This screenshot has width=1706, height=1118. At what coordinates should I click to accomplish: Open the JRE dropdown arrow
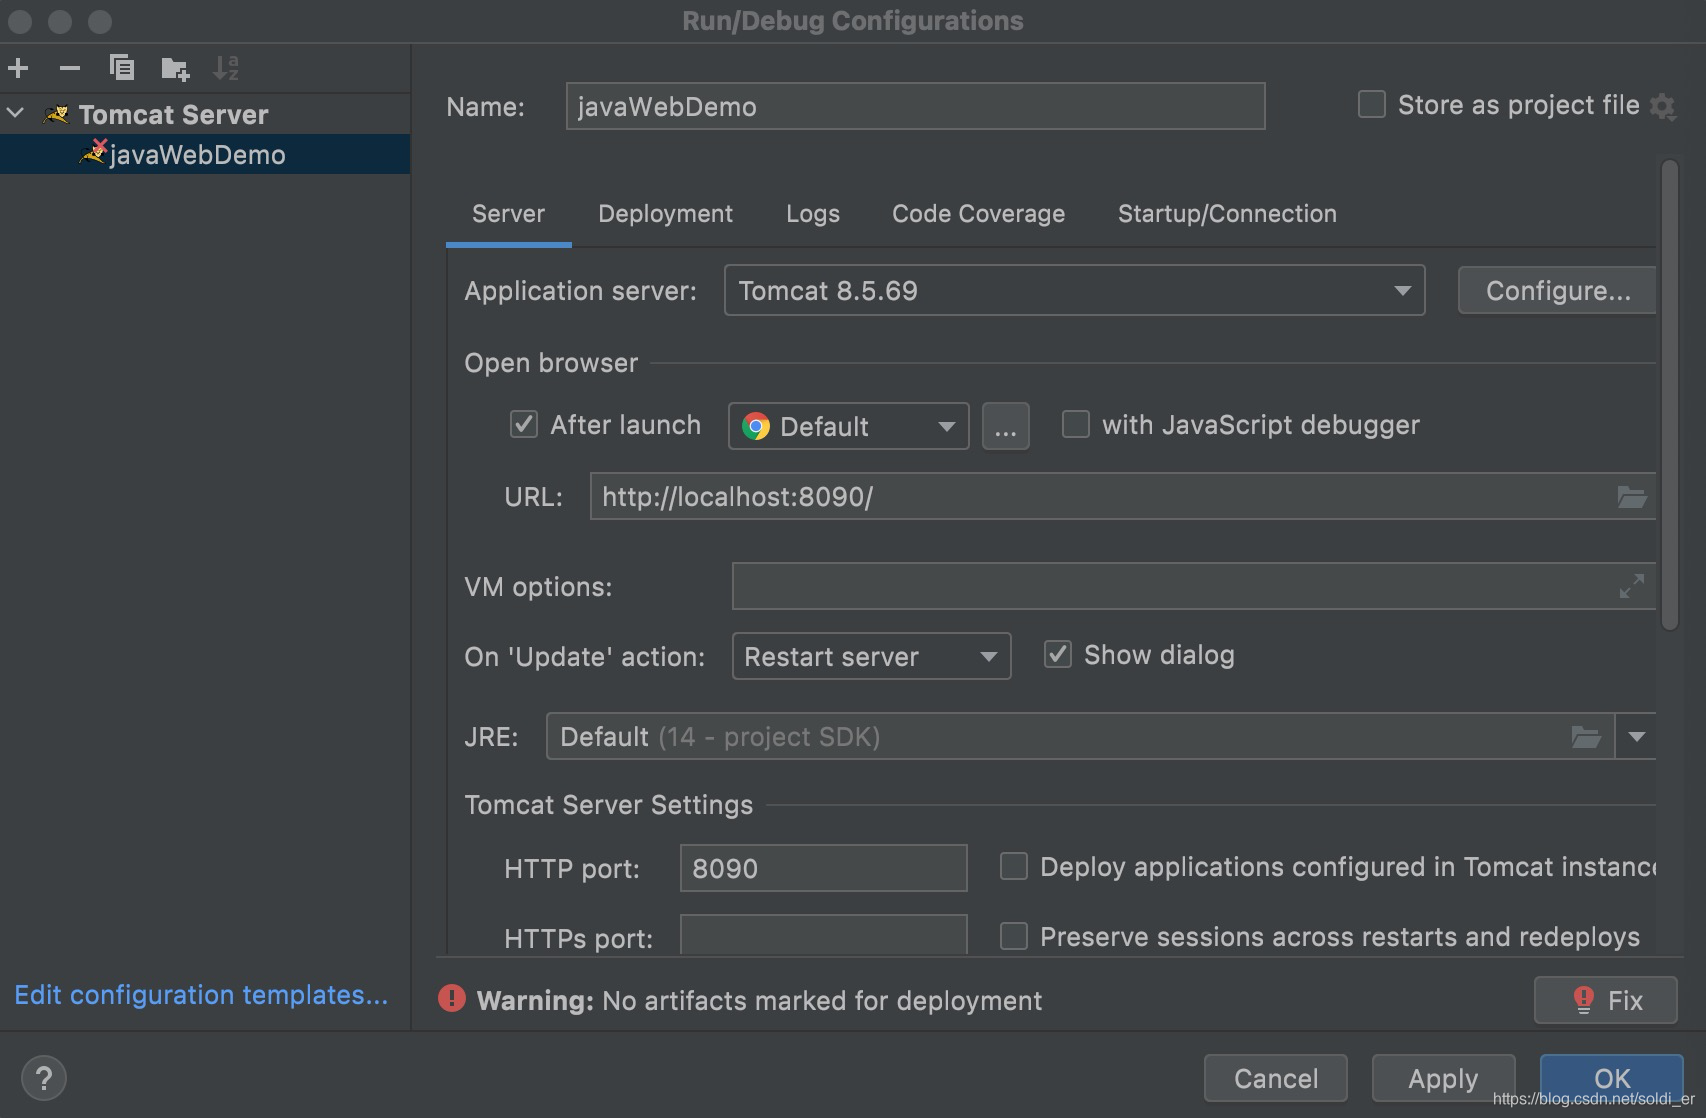pyautogui.click(x=1636, y=737)
